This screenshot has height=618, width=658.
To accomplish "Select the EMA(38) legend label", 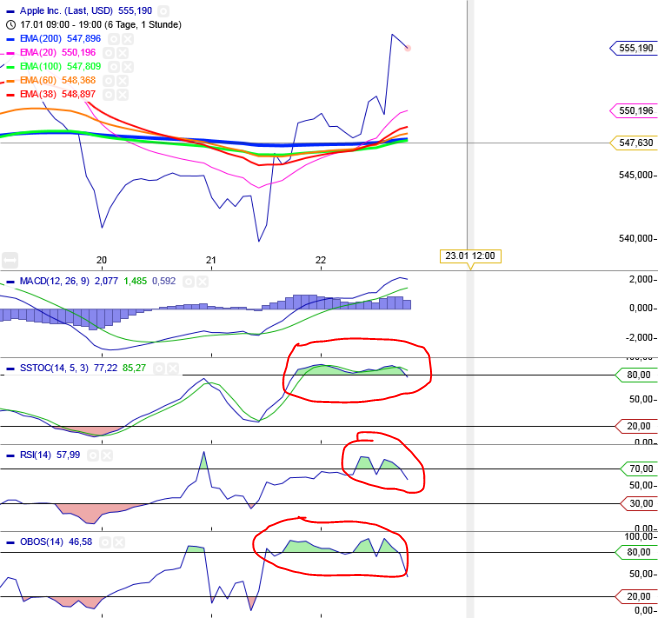I will pos(38,94).
